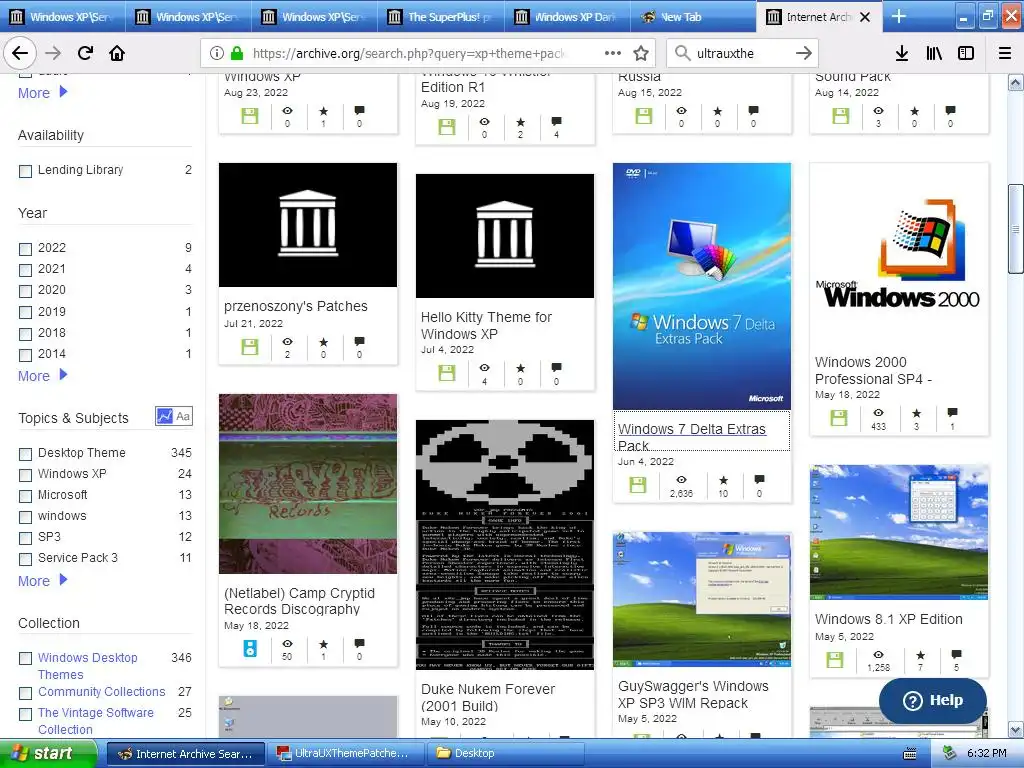Switch topics view to Aa text icon
The height and width of the screenshot is (768, 1024).
point(184,416)
